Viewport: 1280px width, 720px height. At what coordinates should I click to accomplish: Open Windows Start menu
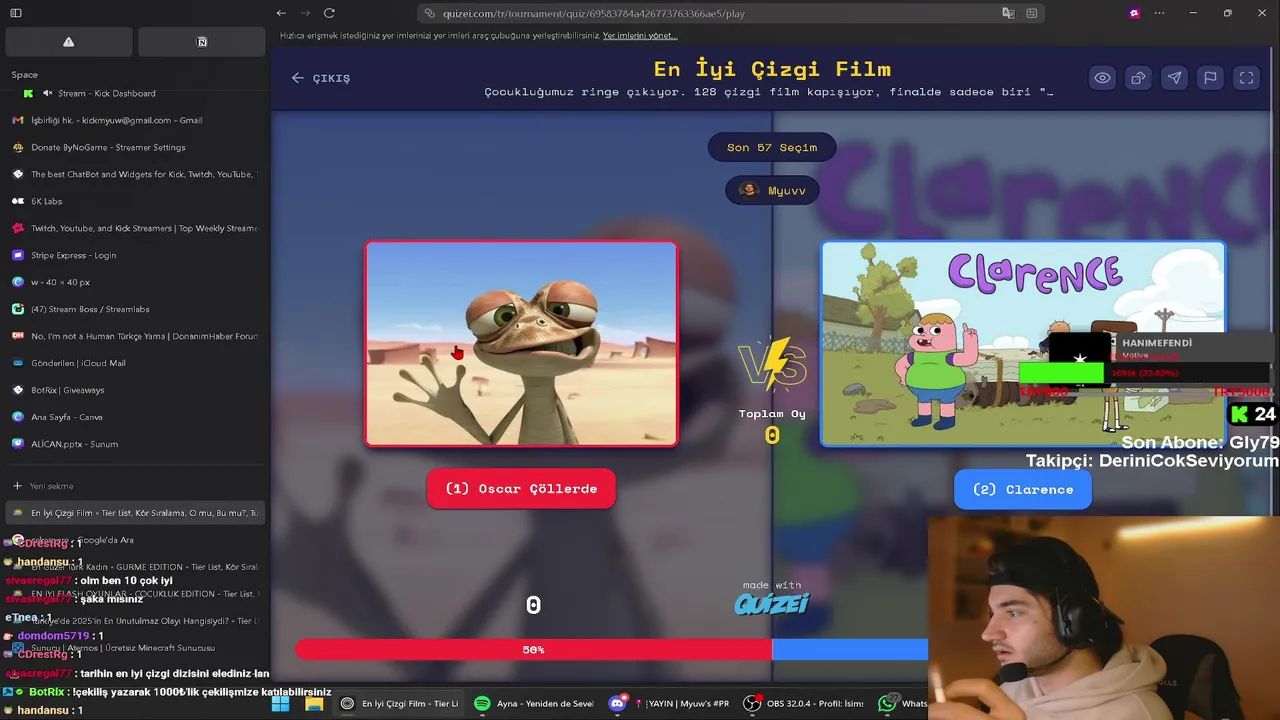pos(280,704)
